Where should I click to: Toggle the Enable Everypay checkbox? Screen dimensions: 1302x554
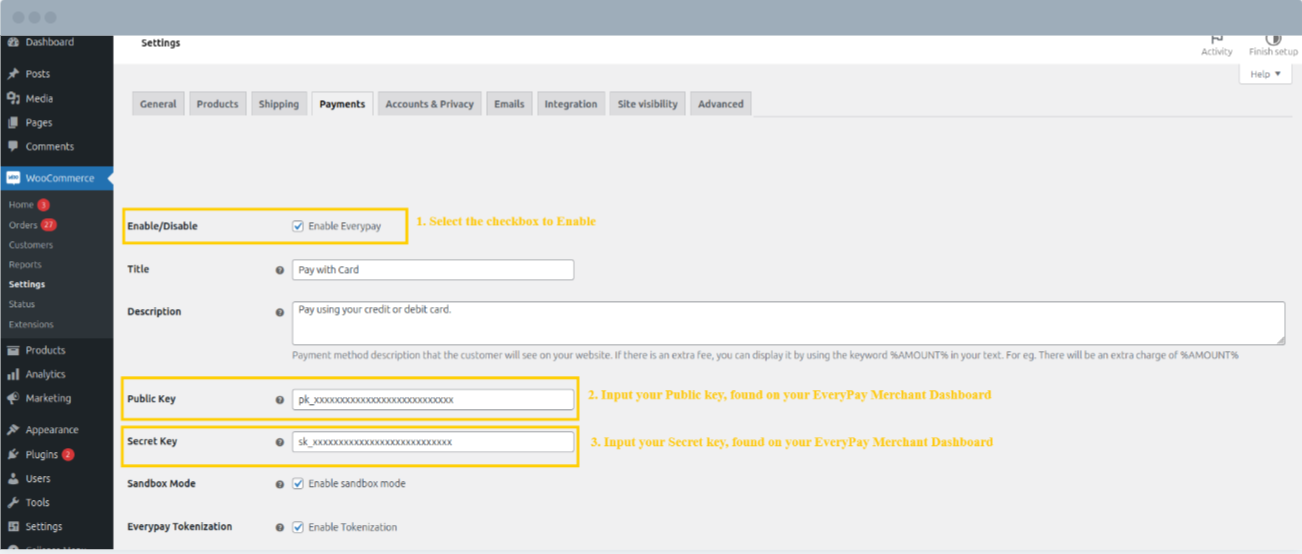coord(298,226)
